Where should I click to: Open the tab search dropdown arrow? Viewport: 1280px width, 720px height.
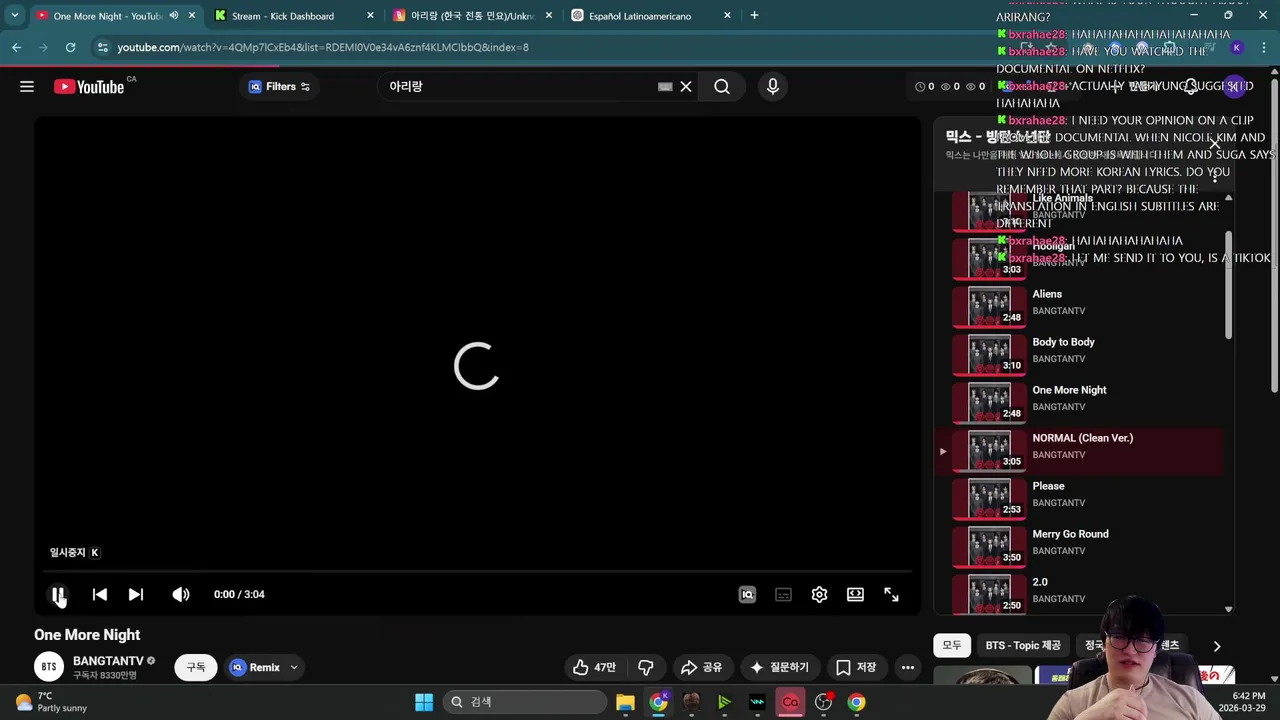[14, 15]
